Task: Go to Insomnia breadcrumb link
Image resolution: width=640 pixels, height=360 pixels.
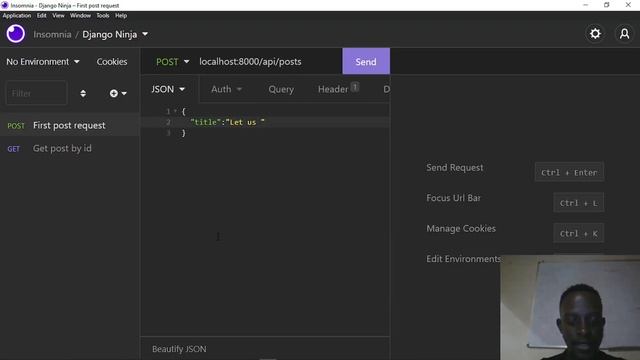Action: [52, 34]
